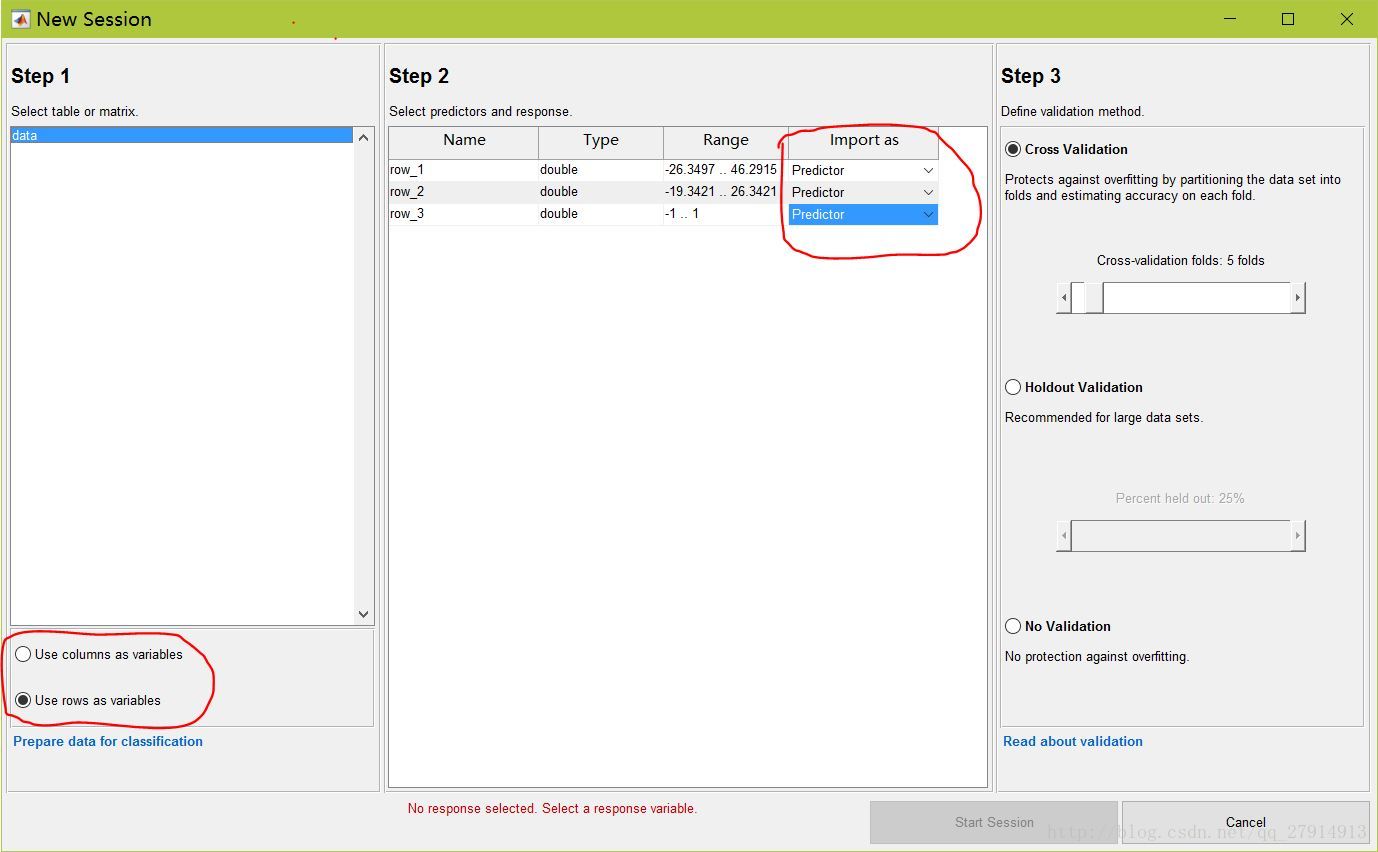Click variable list scroll down arrow

pos(363,614)
